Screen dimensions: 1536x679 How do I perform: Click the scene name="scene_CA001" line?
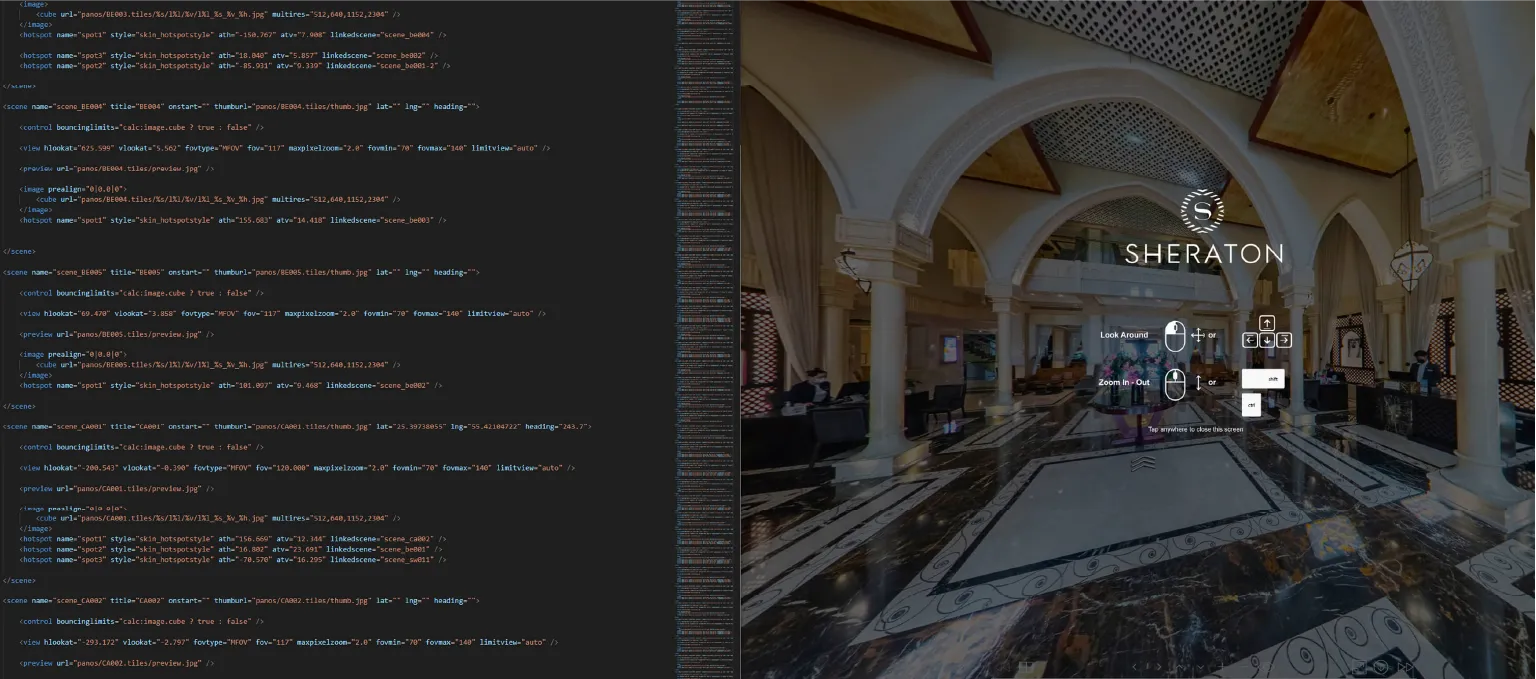(x=297, y=427)
